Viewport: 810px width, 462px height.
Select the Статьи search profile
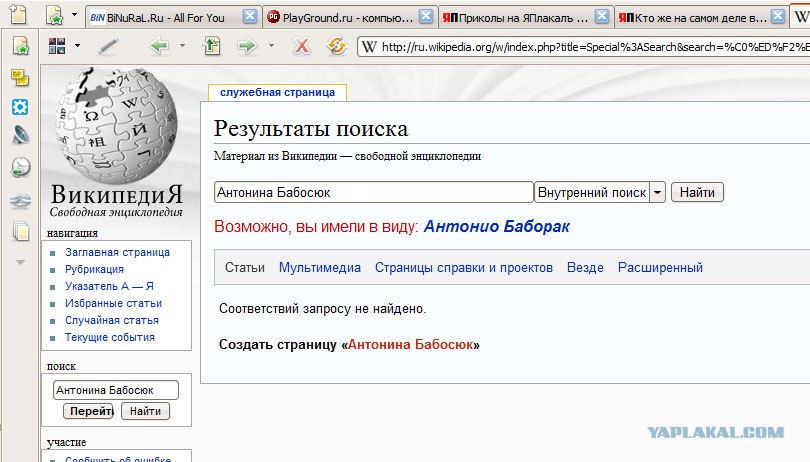(x=245, y=268)
